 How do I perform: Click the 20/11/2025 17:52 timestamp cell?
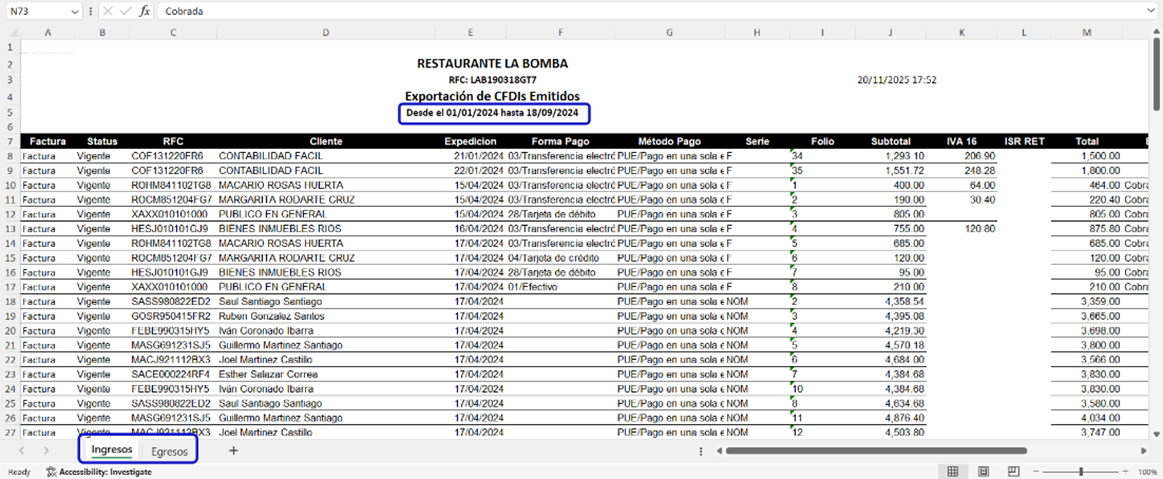click(x=897, y=80)
